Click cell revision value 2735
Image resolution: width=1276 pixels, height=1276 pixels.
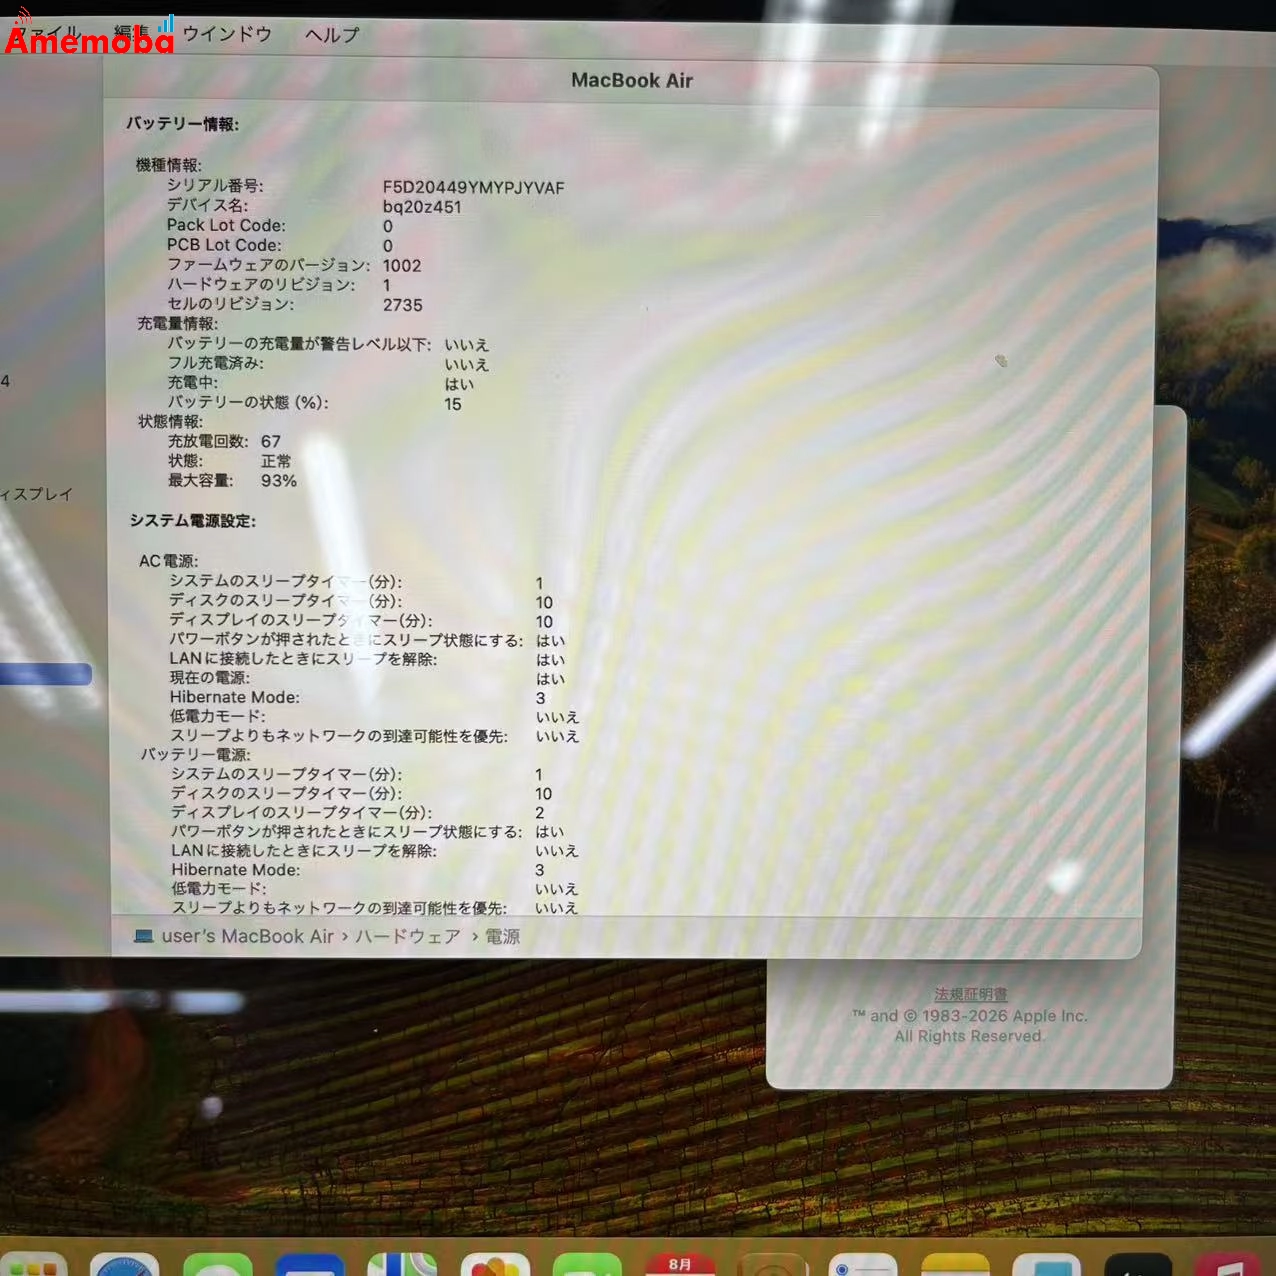click(x=403, y=305)
